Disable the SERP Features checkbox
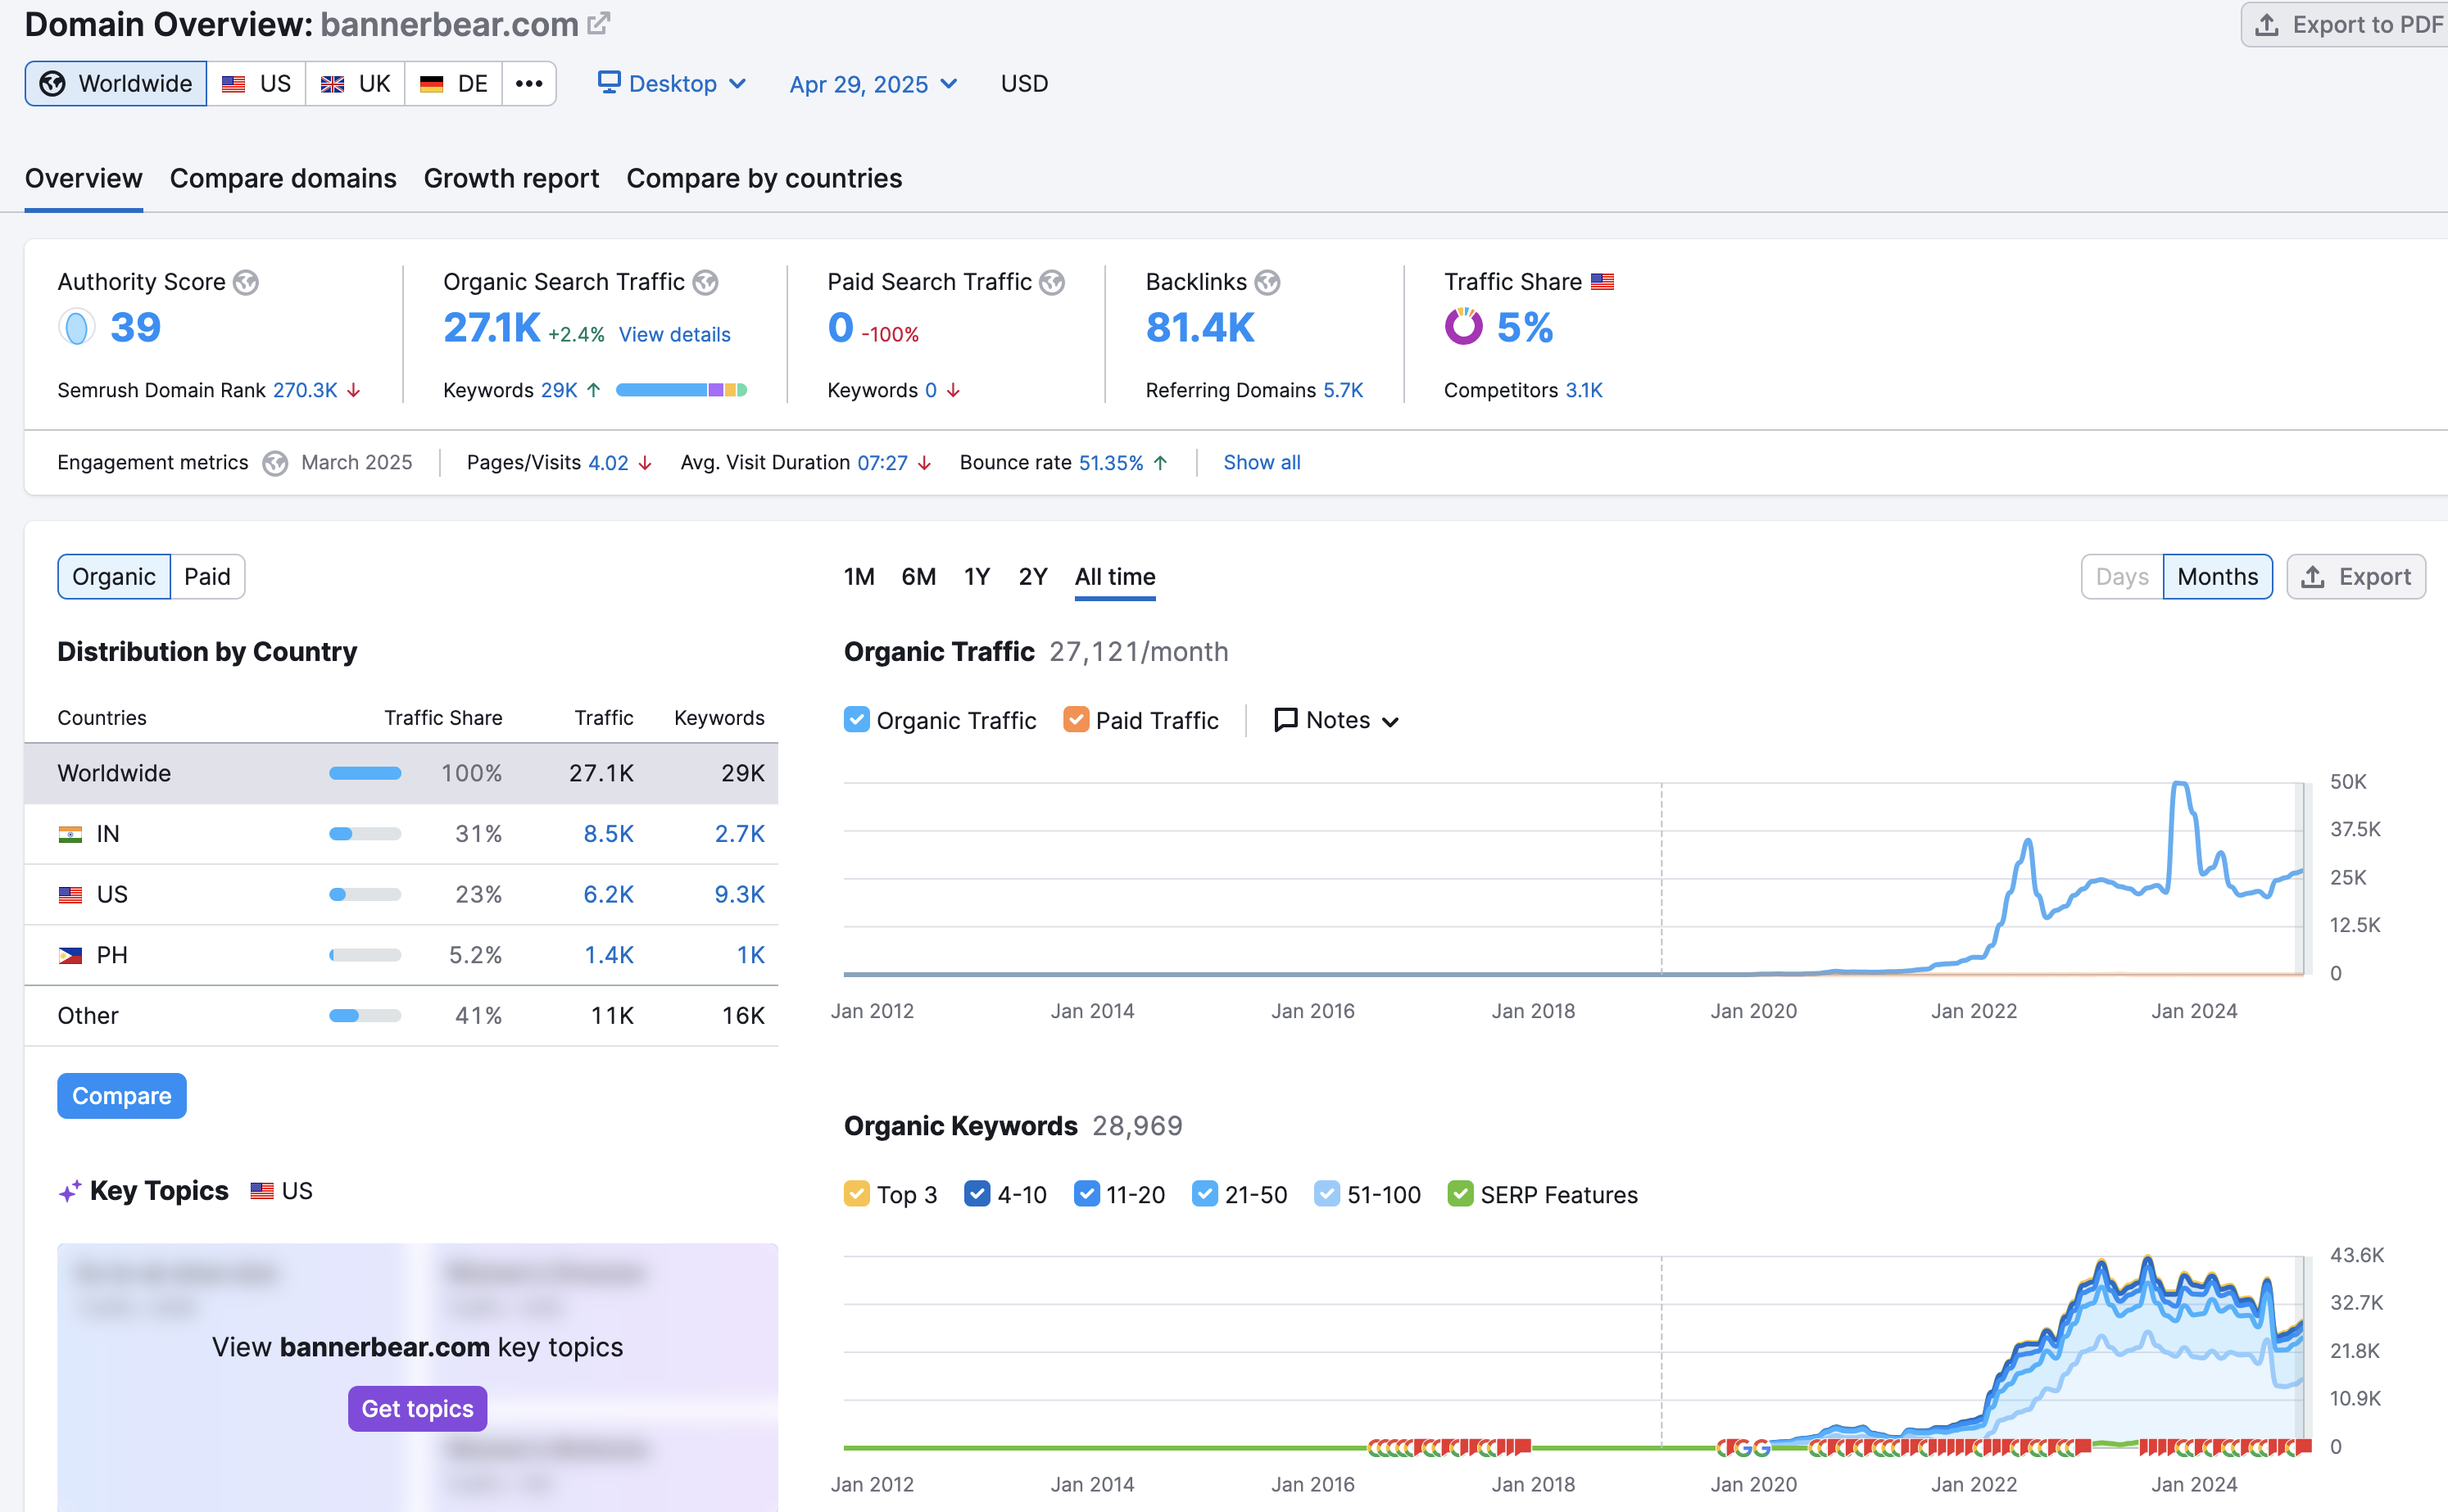Image resolution: width=2448 pixels, height=1512 pixels. [x=1460, y=1194]
